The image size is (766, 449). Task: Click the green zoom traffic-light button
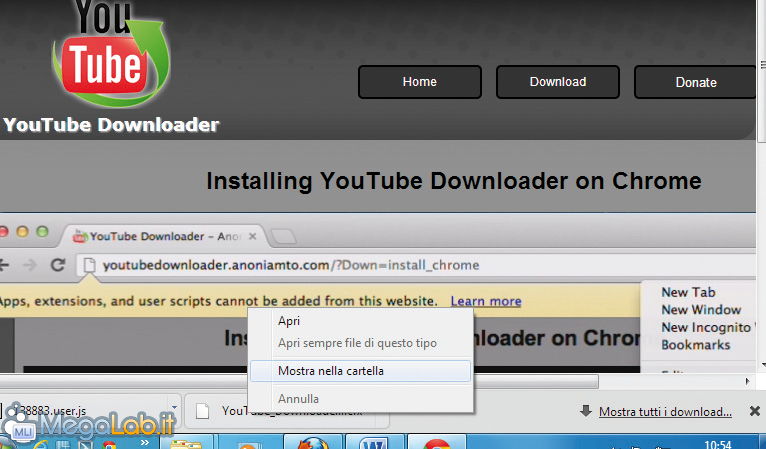click(x=43, y=232)
